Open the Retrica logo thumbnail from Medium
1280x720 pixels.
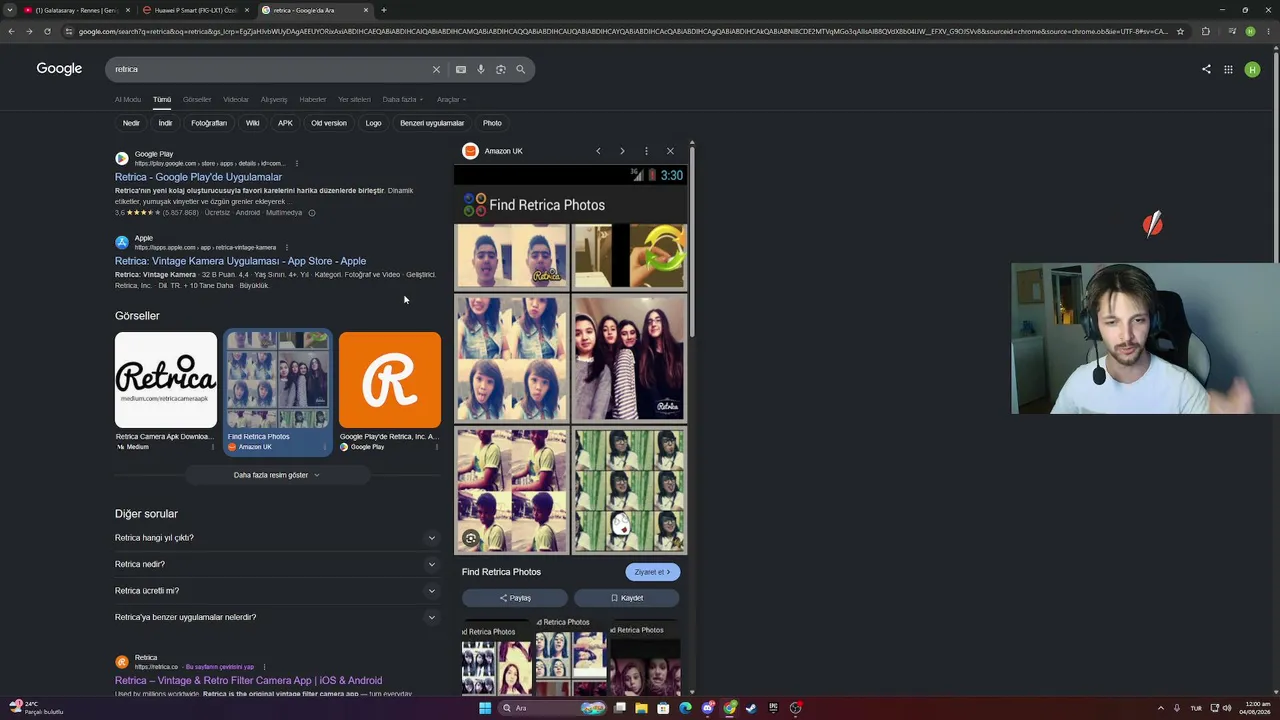pos(166,380)
